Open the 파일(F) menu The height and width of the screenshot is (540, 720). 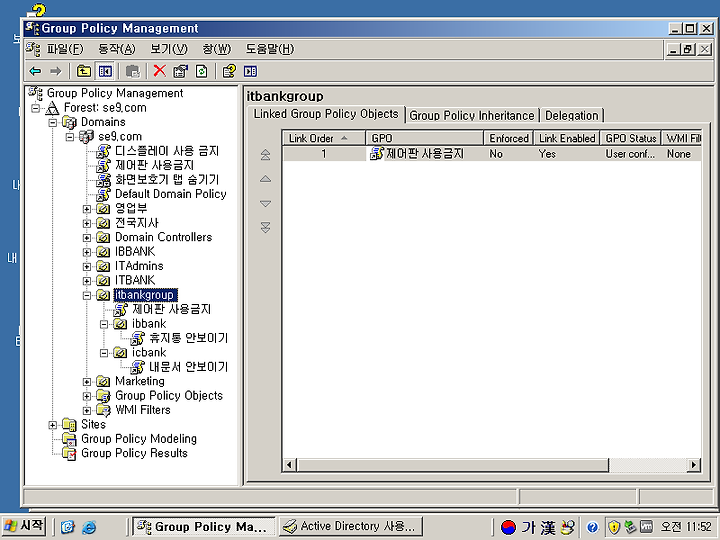click(x=65, y=49)
